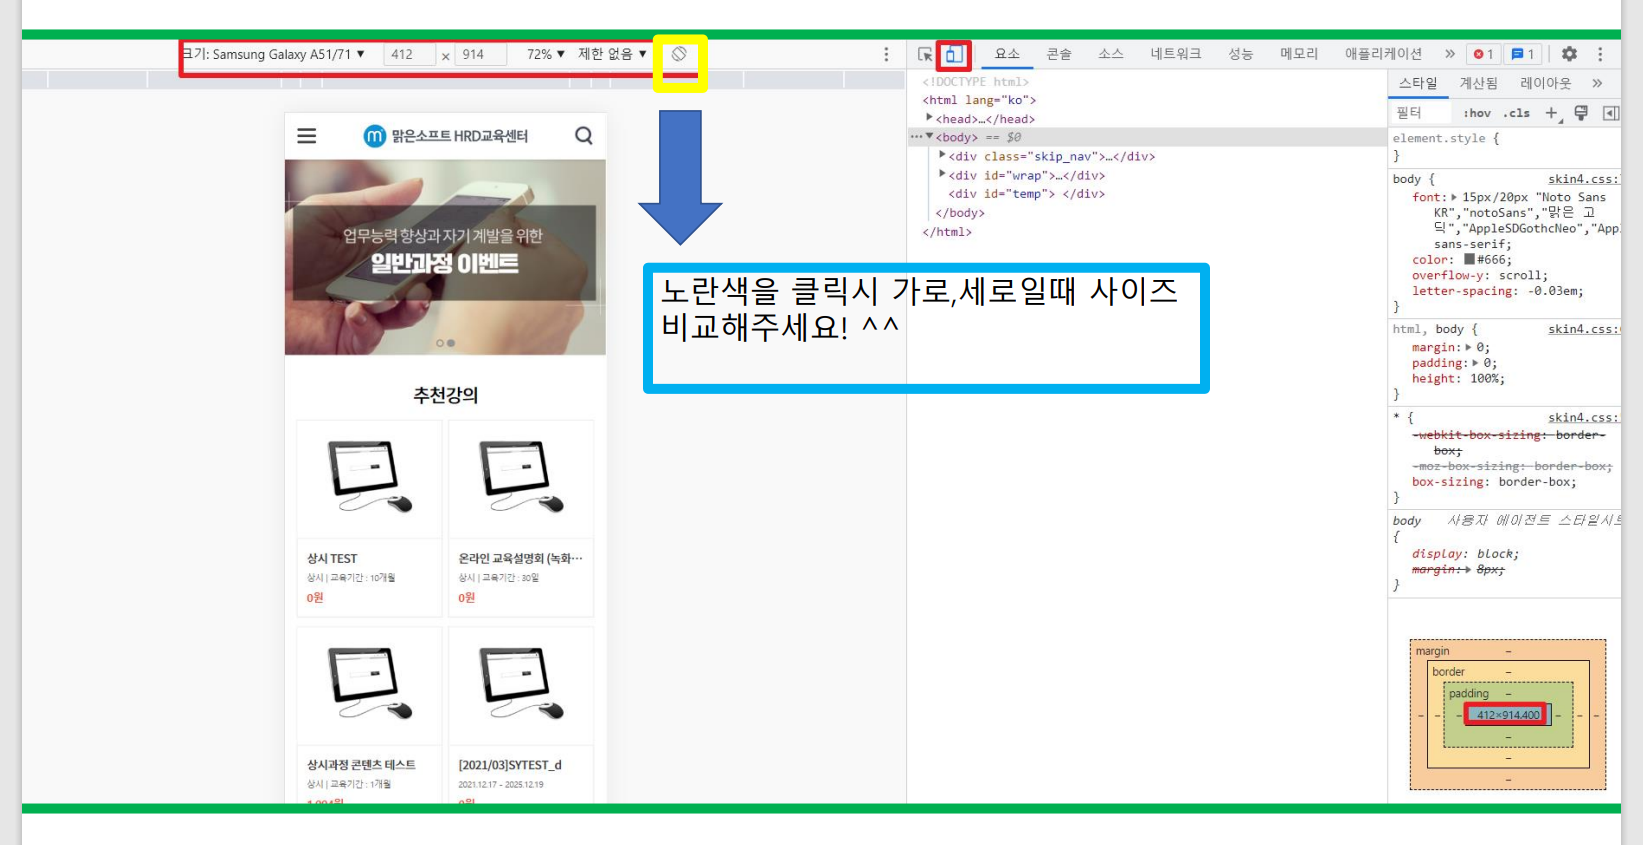Click the width field showing 412

tap(408, 54)
